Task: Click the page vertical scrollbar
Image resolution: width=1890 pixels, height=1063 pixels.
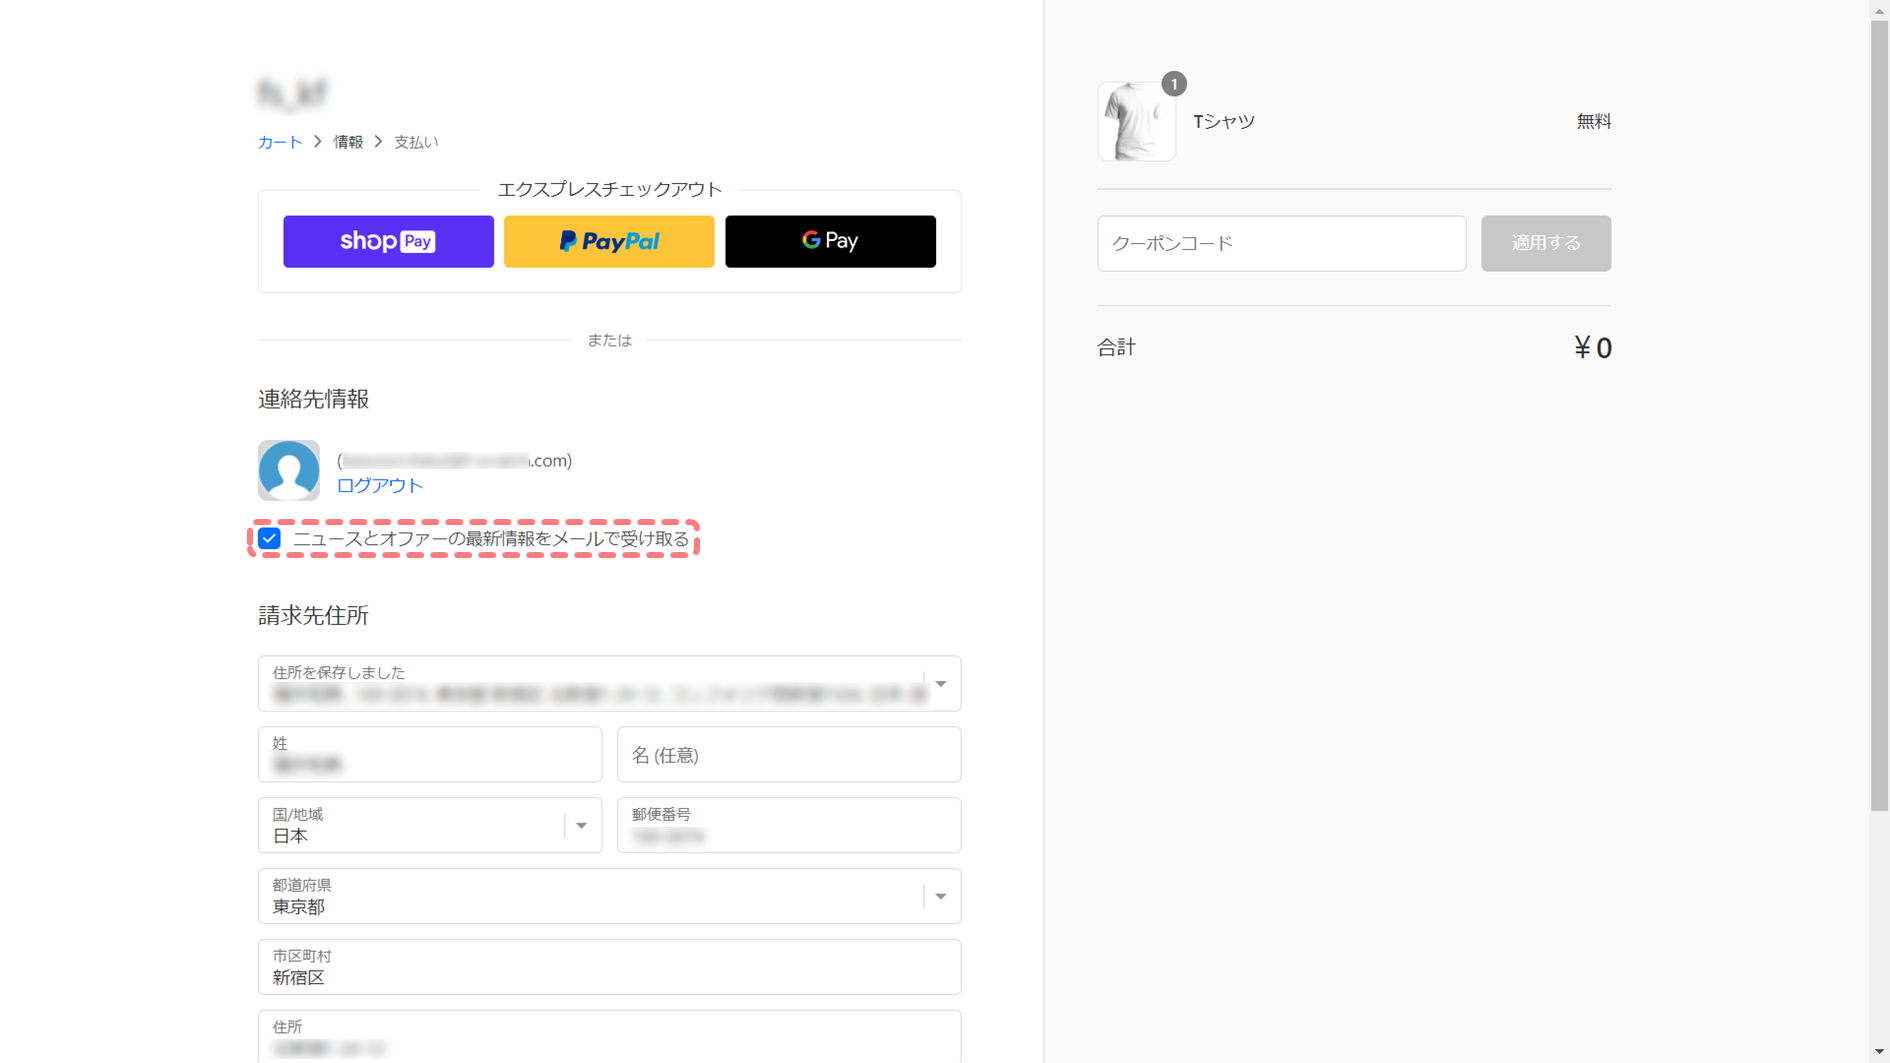Action: 1879,415
